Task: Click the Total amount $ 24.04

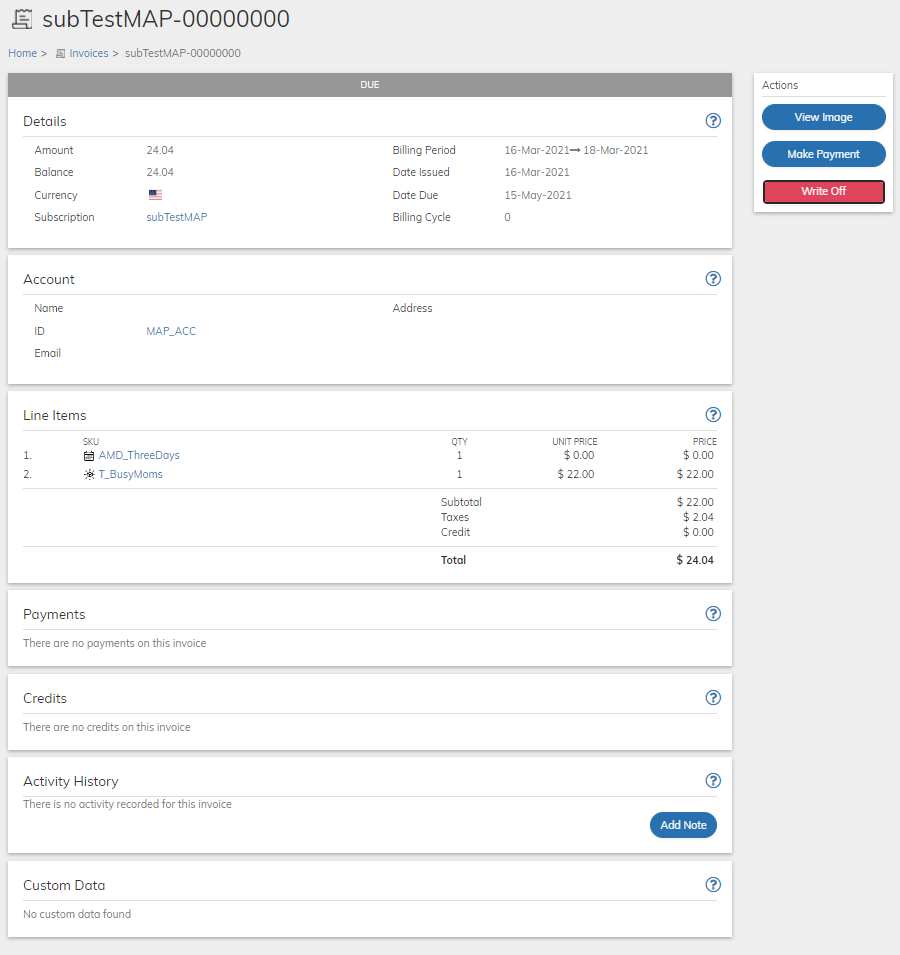Action: coord(695,560)
